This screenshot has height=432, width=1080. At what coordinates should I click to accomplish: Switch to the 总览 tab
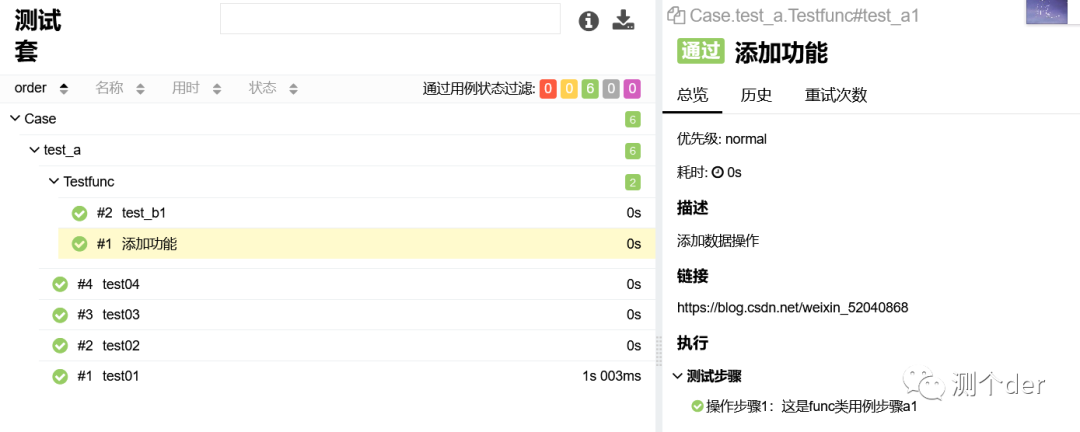692,95
